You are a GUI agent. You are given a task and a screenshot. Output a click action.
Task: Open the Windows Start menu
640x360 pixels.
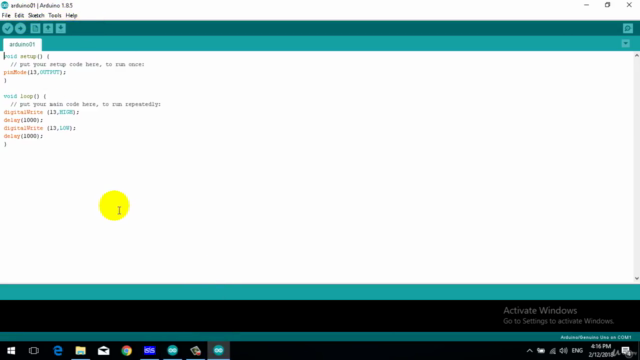pyautogui.click(x=11, y=351)
